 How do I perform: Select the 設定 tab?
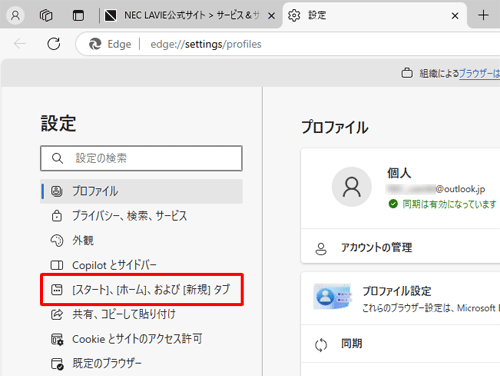[x=374, y=15]
